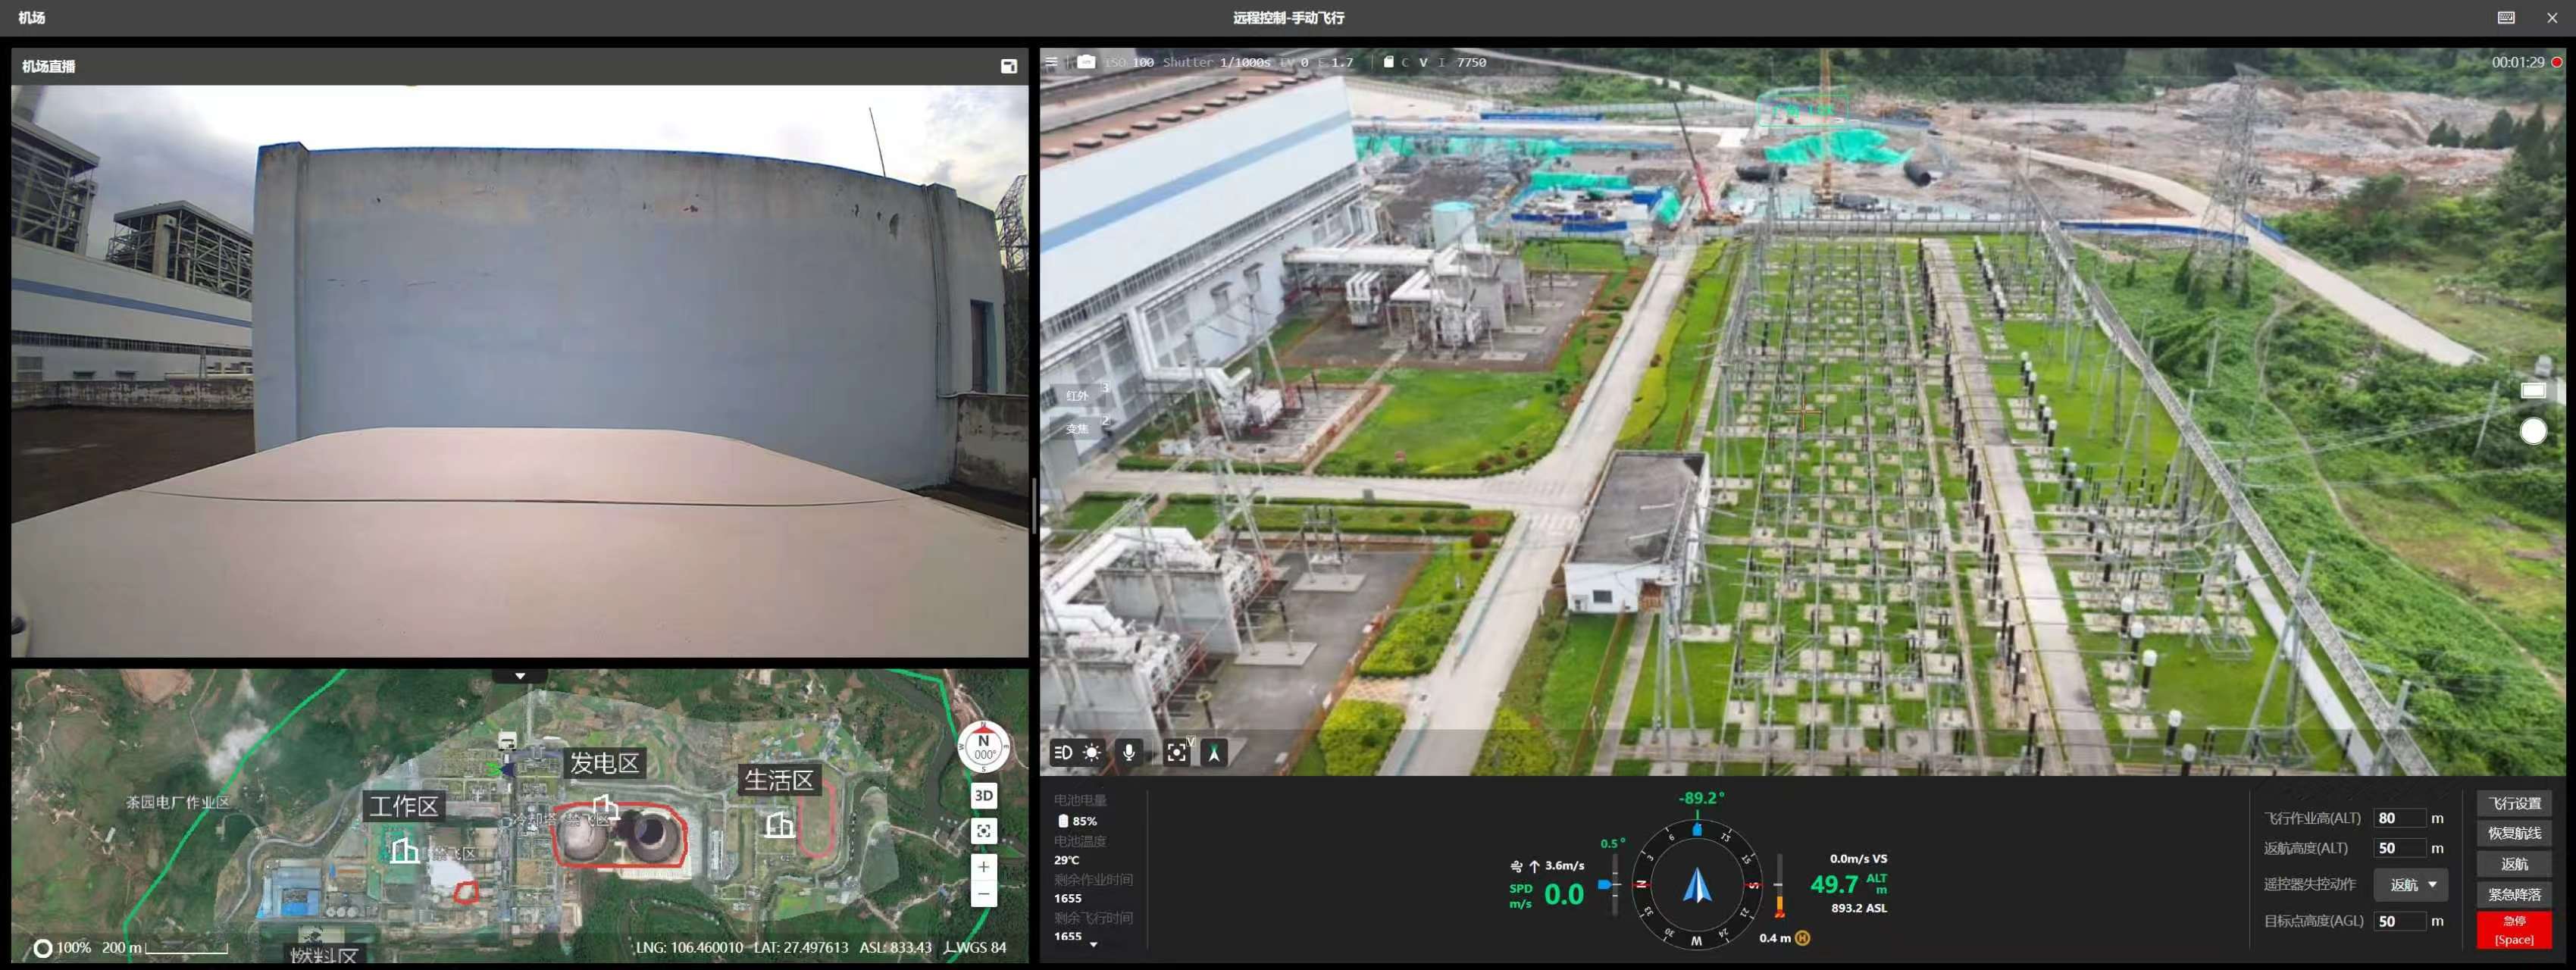Expand the 机场直播 live feed panel
The image size is (2576, 970).
pos(1009,66)
